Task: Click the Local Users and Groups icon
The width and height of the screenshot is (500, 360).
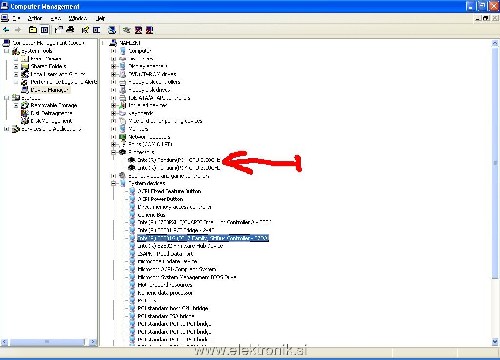Action: coord(25,74)
